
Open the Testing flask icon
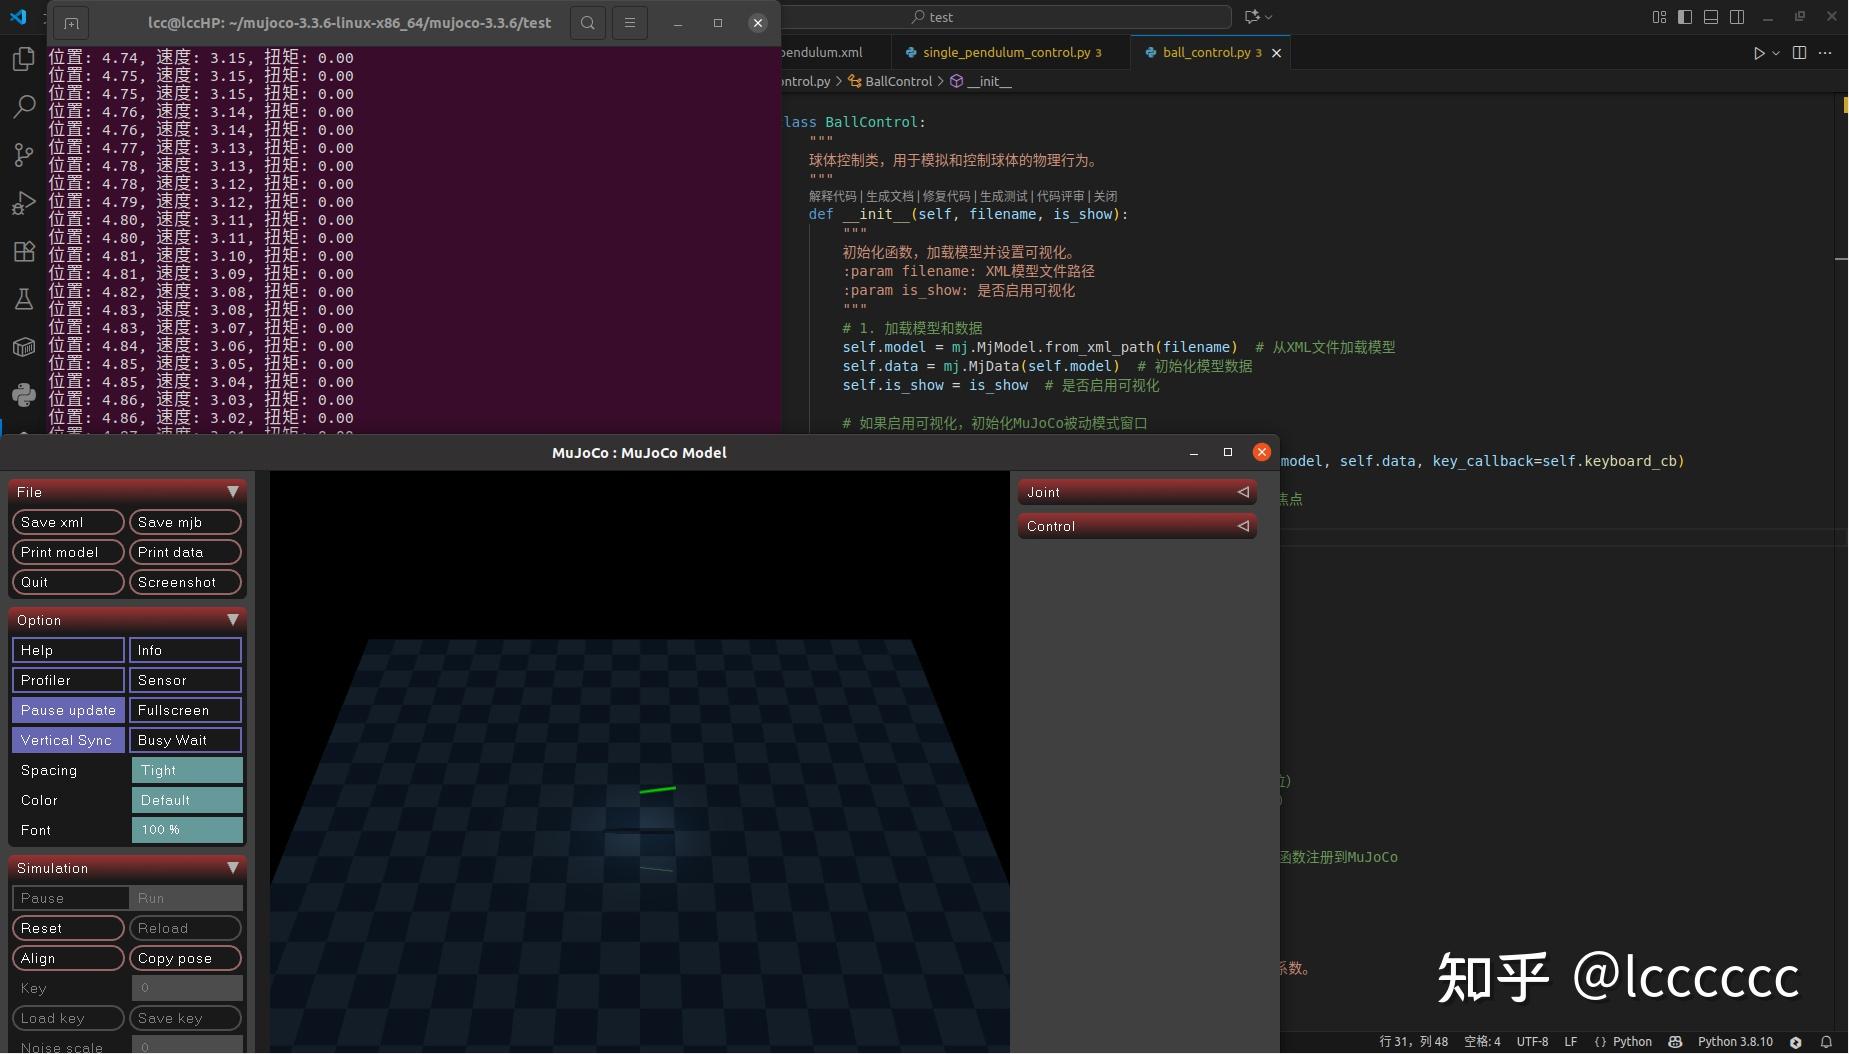tap(23, 299)
